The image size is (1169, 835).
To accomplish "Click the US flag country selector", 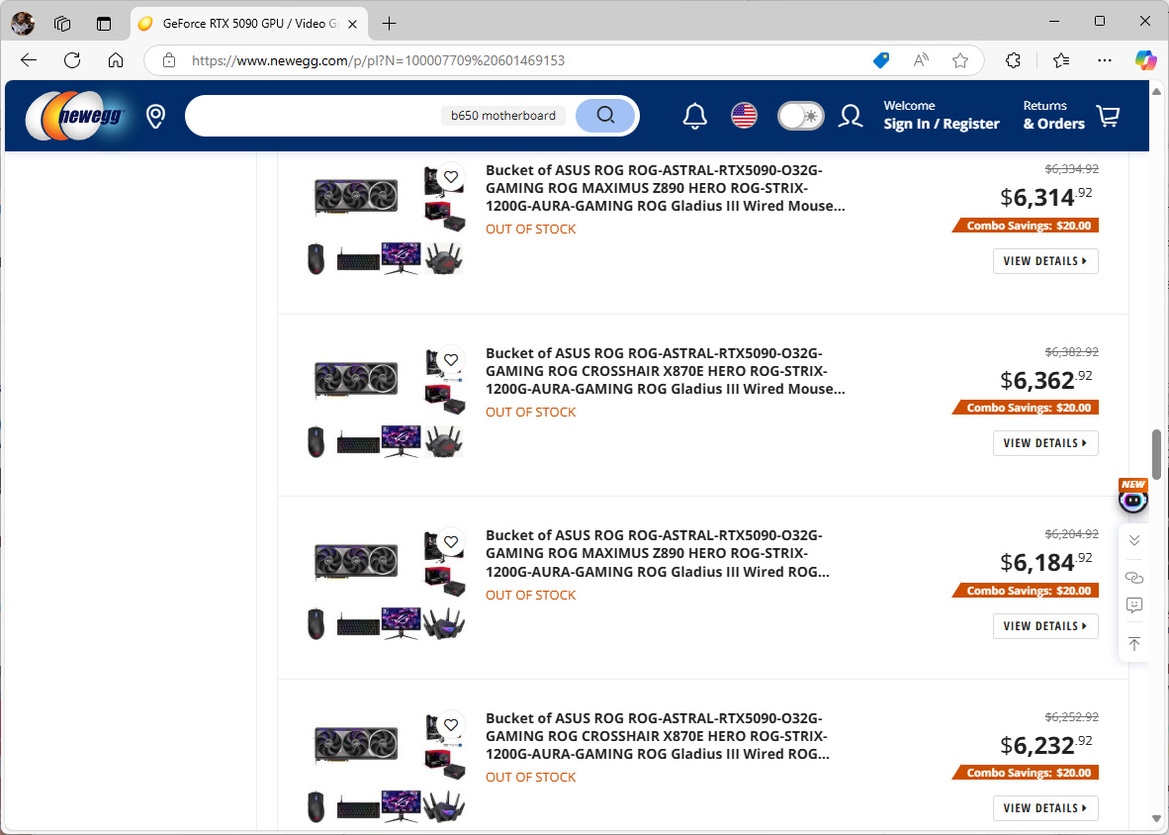I will point(743,115).
